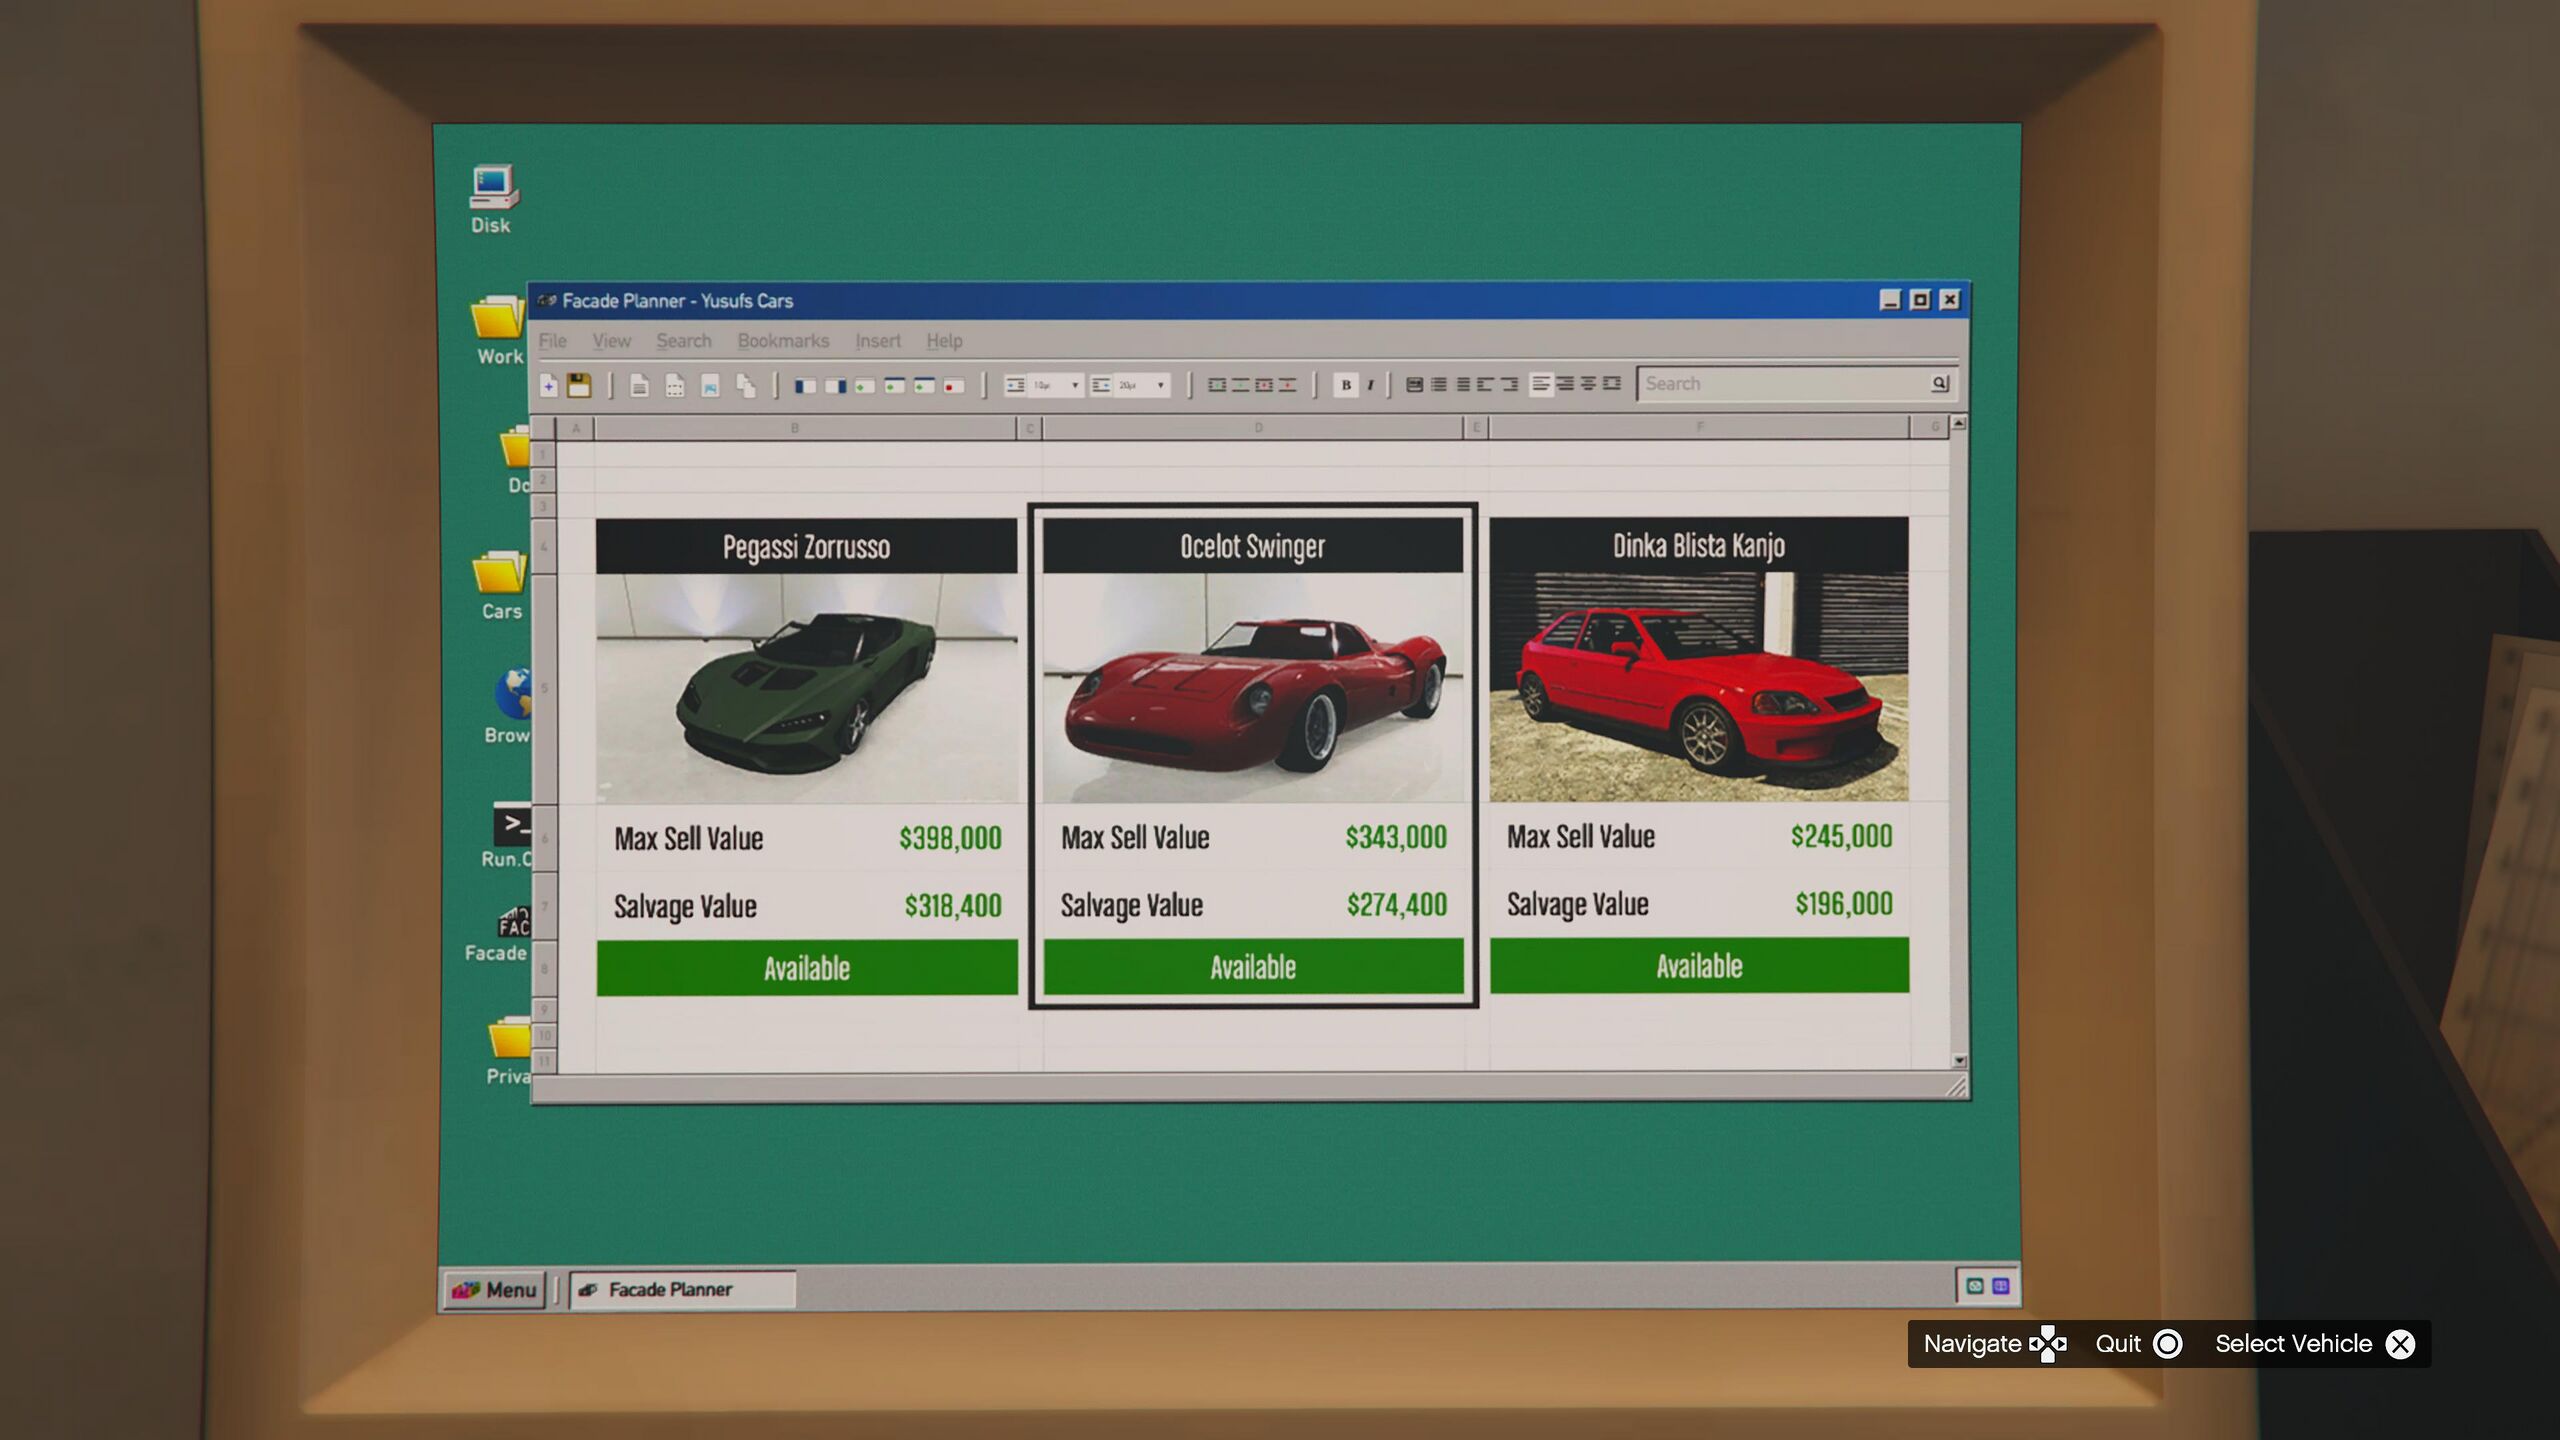2560x1440 pixels.
Task: Expand the 10pt size dropdown
Action: (x=1075, y=385)
